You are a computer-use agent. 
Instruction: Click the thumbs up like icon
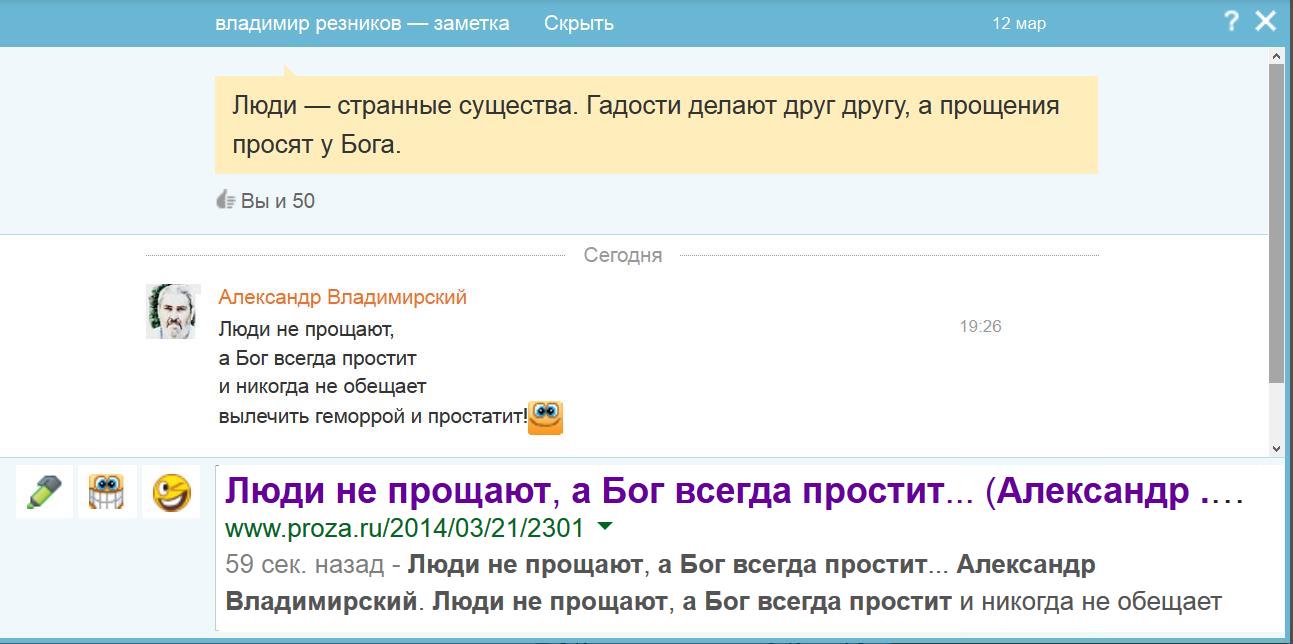[x=226, y=200]
